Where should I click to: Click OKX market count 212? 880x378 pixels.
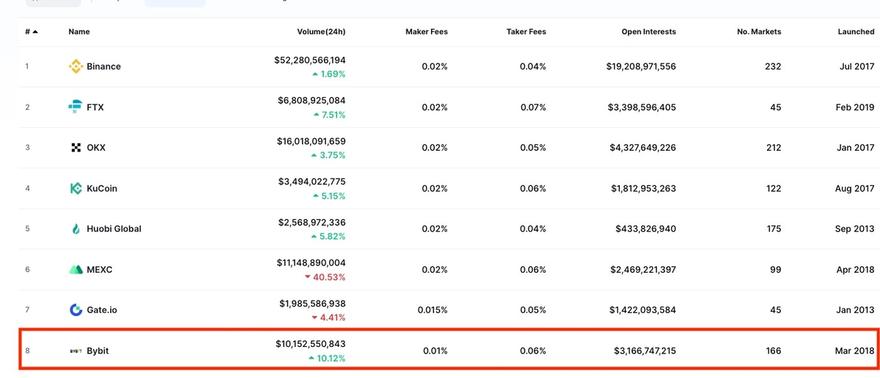tap(773, 148)
